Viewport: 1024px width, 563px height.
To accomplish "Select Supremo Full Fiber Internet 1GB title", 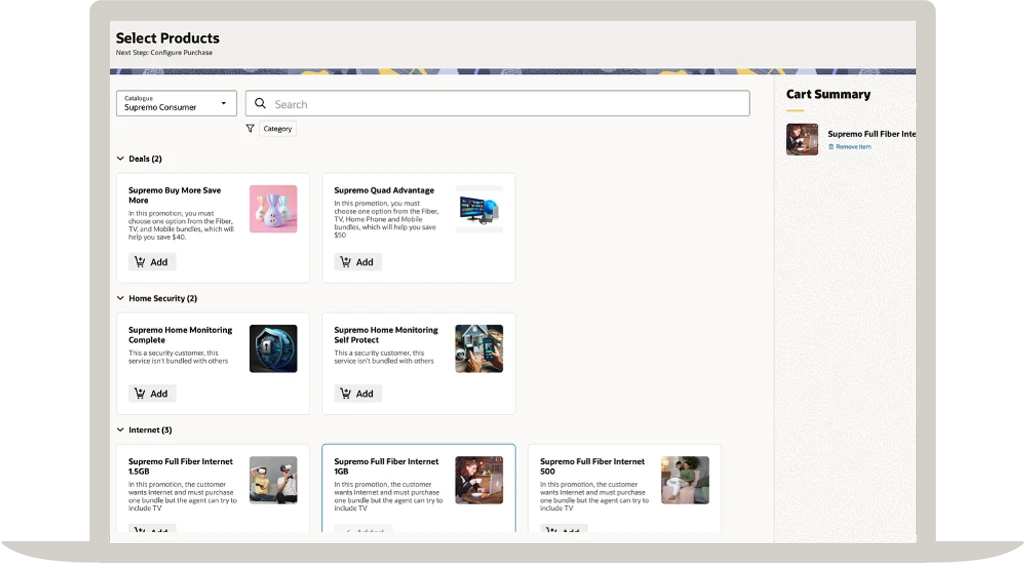I will point(386,466).
